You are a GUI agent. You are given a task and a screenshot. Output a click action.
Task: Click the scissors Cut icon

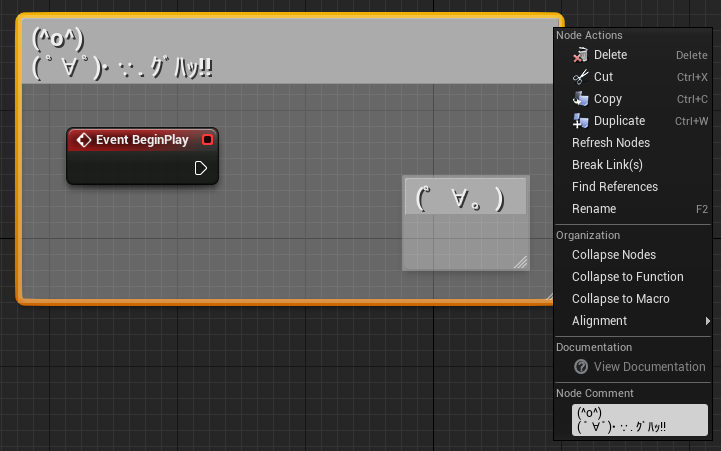580,77
